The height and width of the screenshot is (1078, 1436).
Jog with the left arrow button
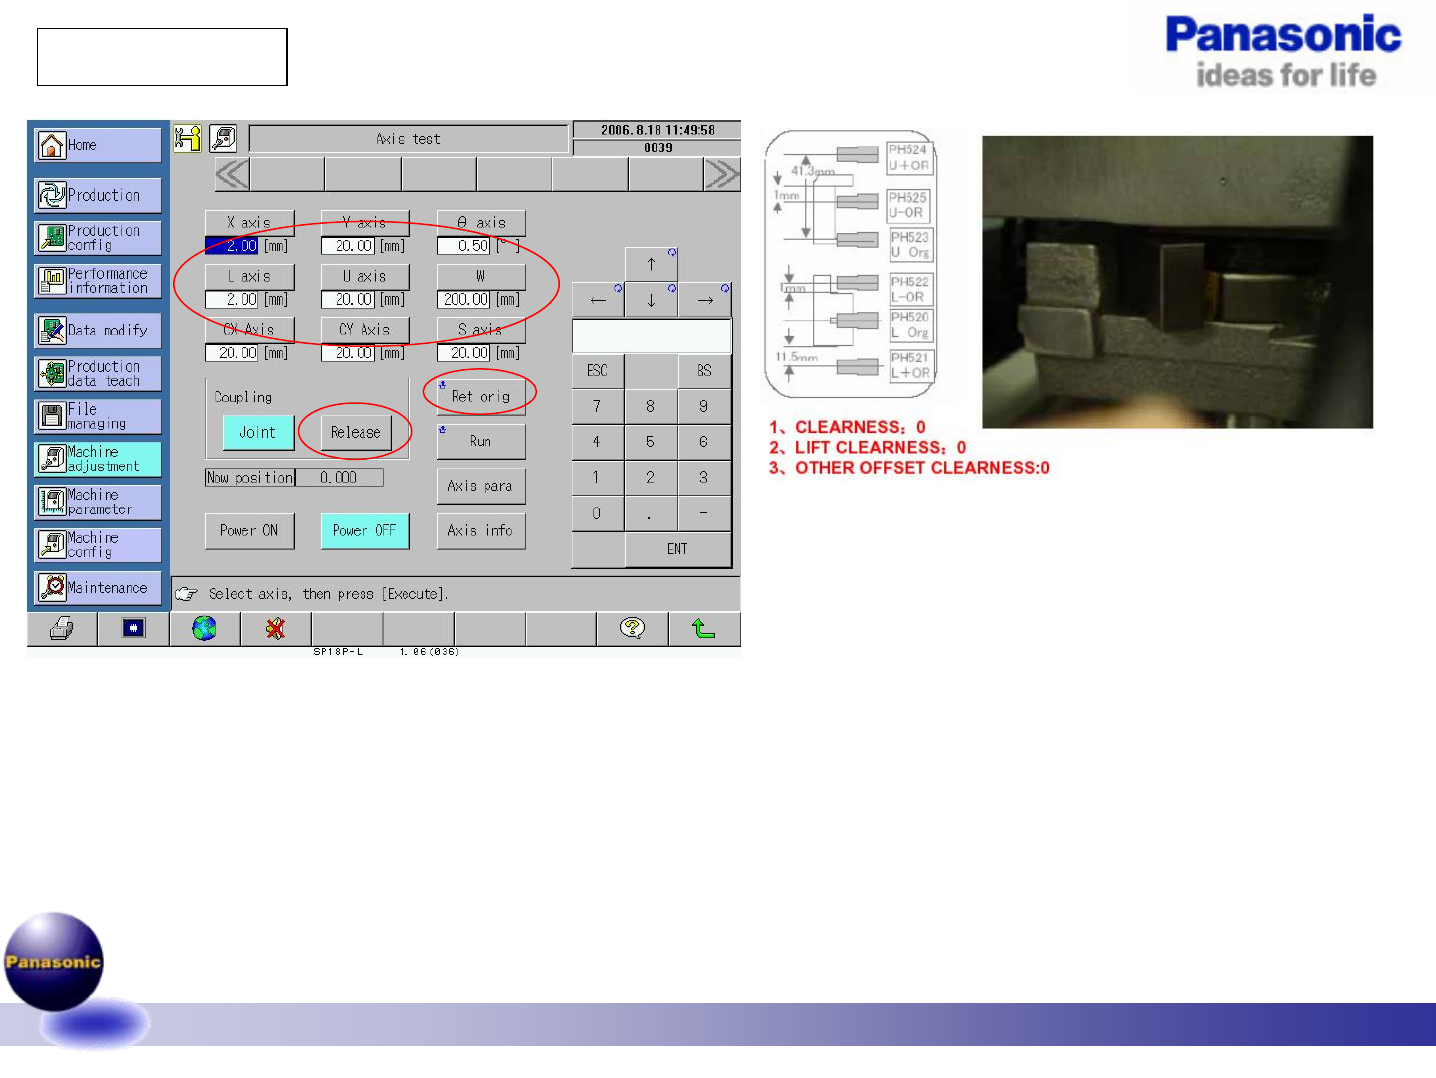(598, 300)
